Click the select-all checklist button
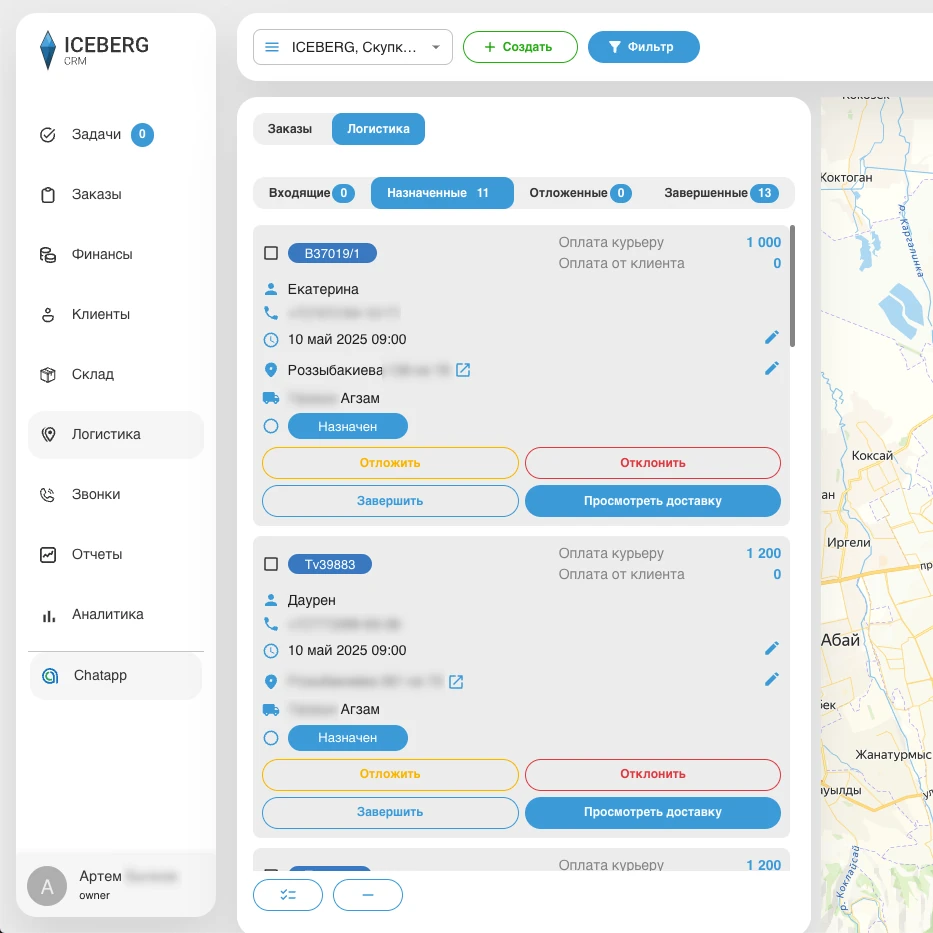The width and height of the screenshot is (933, 933). (288, 896)
